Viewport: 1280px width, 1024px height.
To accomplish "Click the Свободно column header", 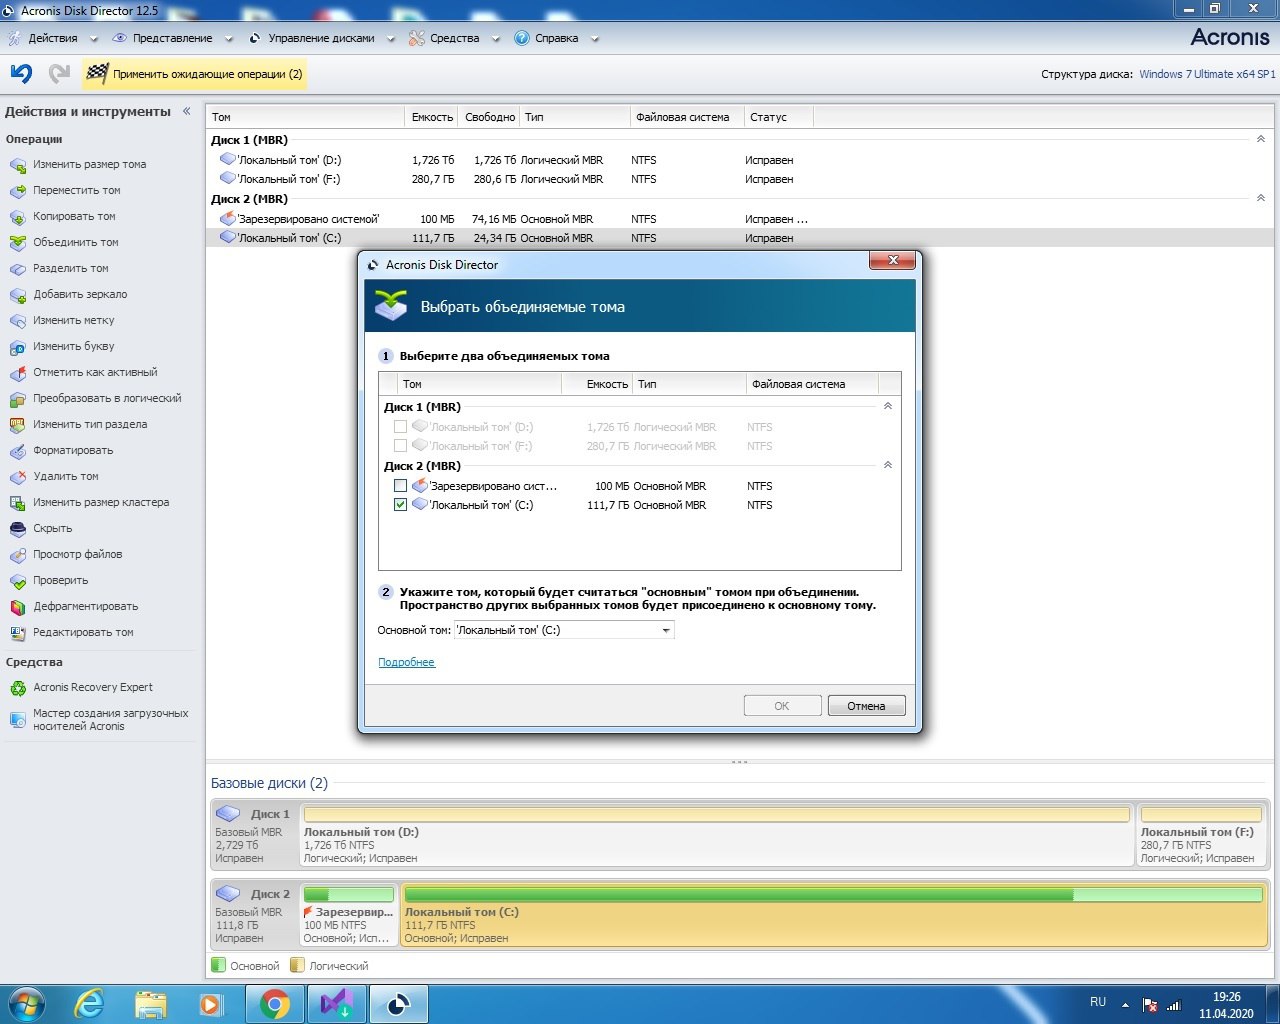I will pyautogui.click(x=490, y=117).
